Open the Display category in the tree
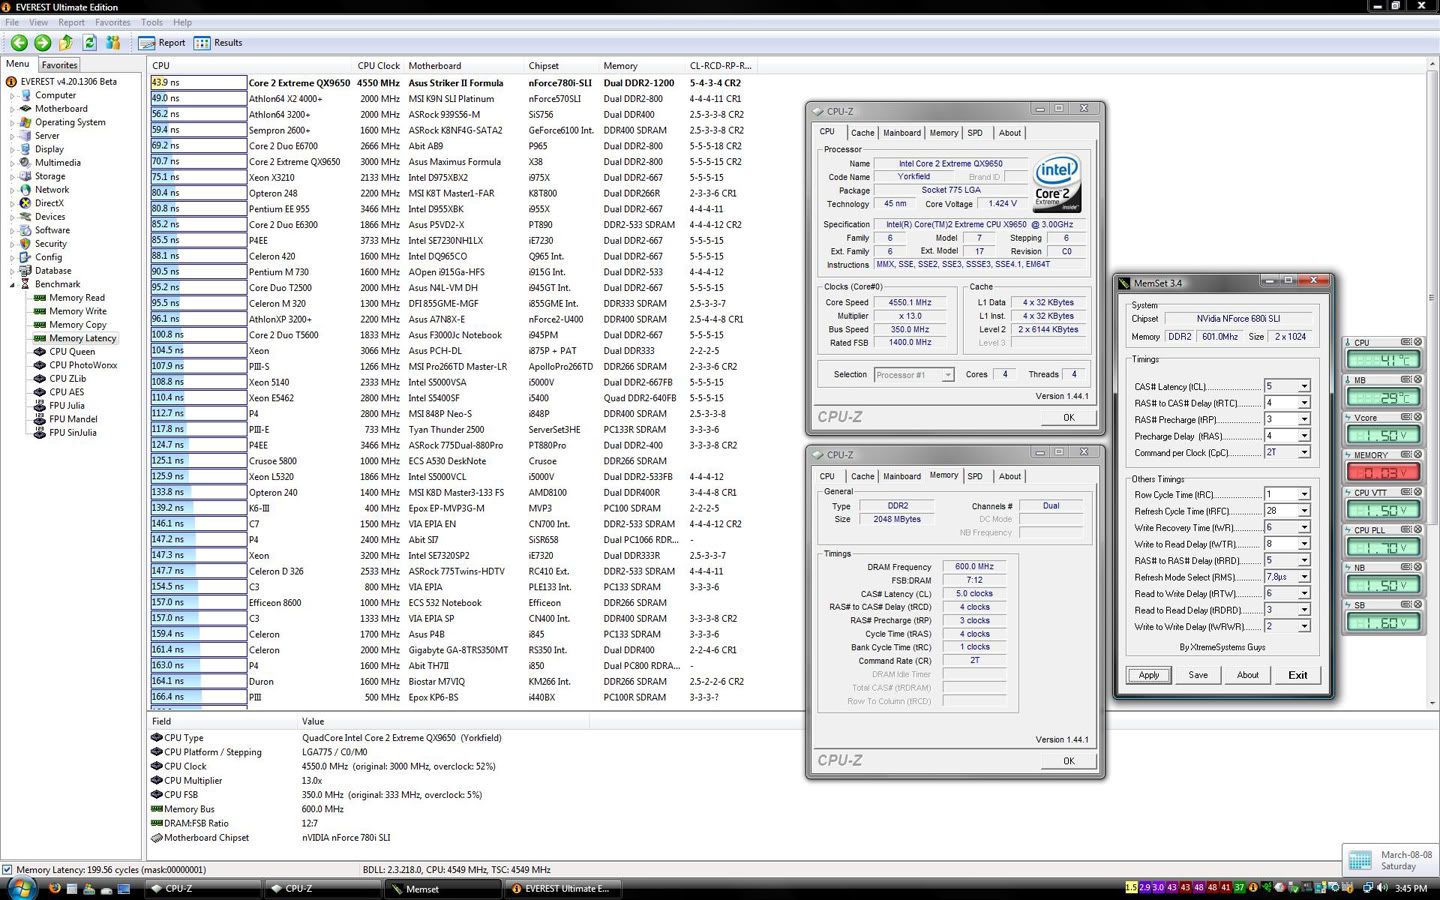Screen dimensions: 1440x900 click(x=49, y=149)
